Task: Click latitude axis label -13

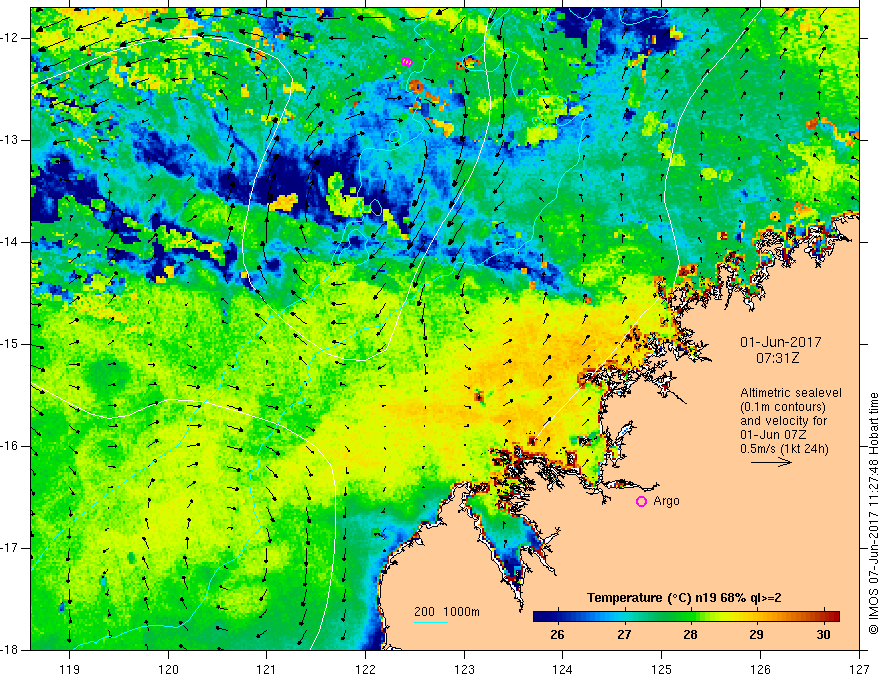Action: point(11,140)
